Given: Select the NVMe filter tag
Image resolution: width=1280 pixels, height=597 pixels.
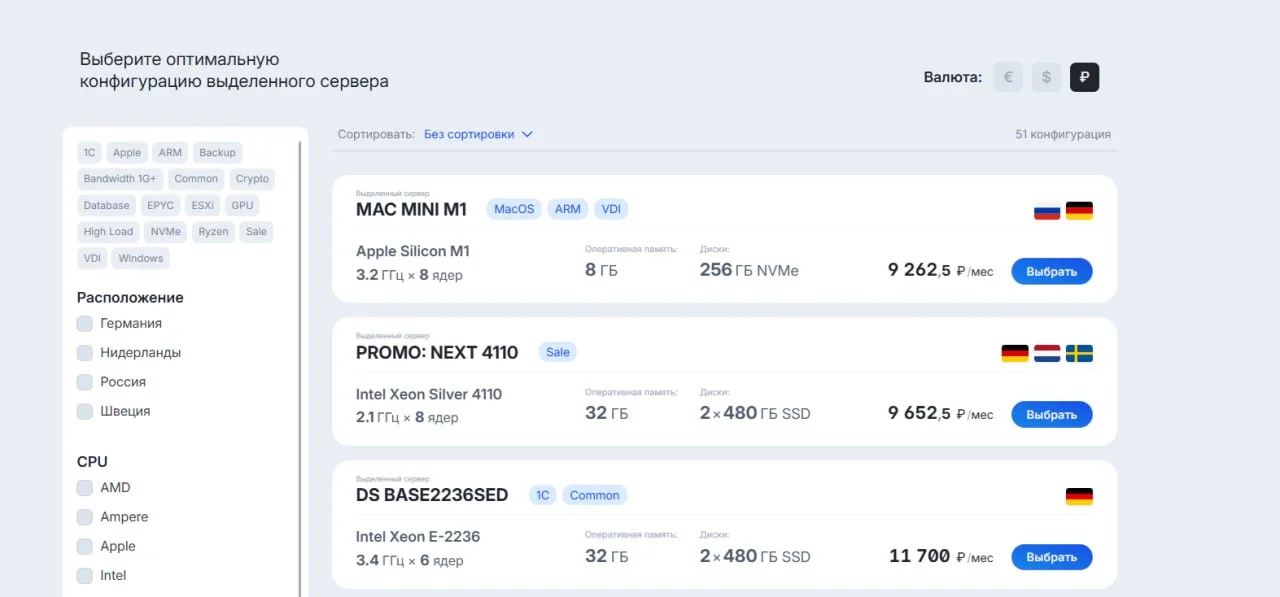Looking at the screenshot, I should tap(165, 232).
